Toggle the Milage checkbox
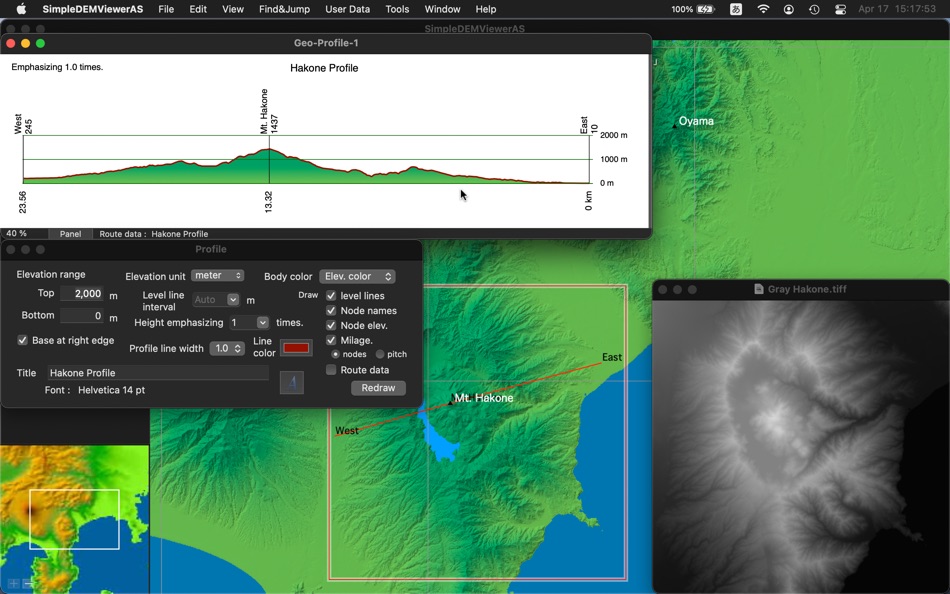This screenshot has height=594, width=950. (331, 340)
